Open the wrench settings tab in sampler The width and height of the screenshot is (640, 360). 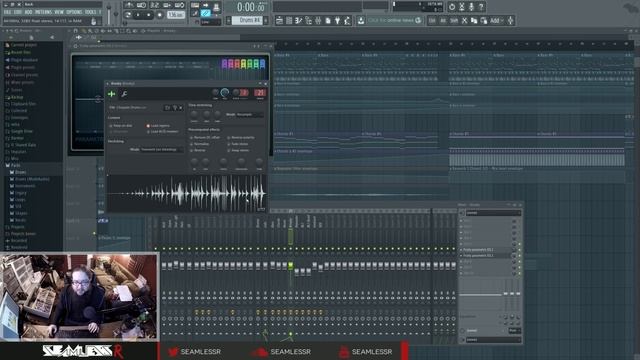point(124,94)
